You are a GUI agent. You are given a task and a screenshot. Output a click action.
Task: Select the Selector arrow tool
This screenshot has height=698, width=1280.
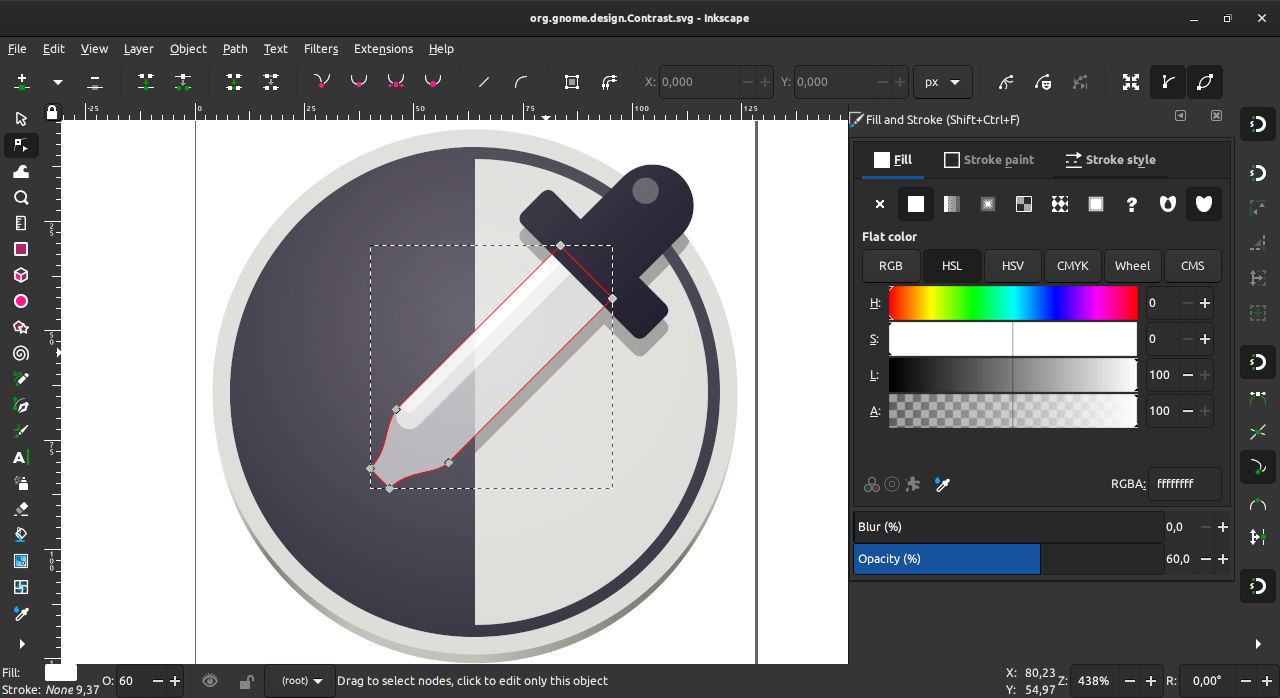(x=21, y=119)
